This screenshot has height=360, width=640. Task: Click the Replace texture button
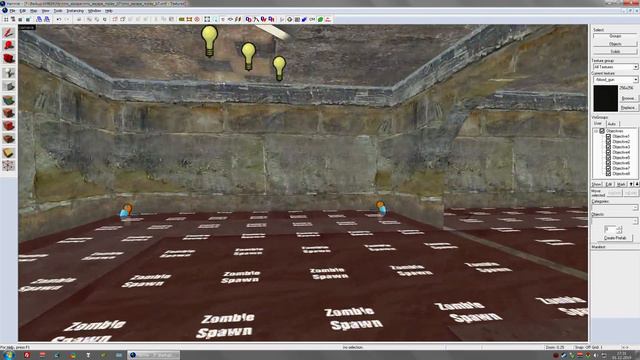(628, 108)
